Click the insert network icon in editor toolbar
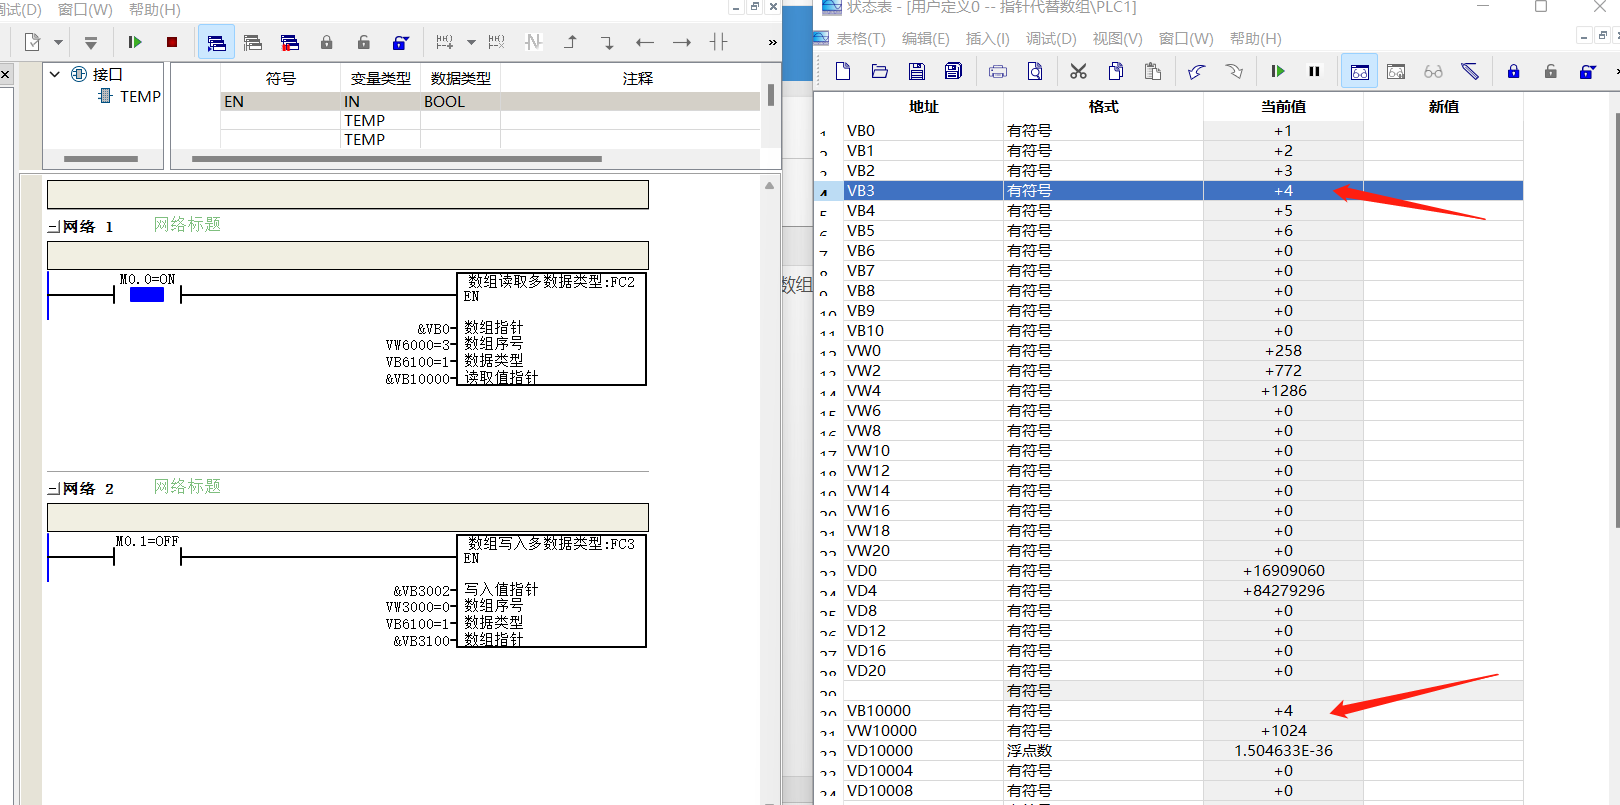Screen dimensions: 1620x805 point(445,42)
